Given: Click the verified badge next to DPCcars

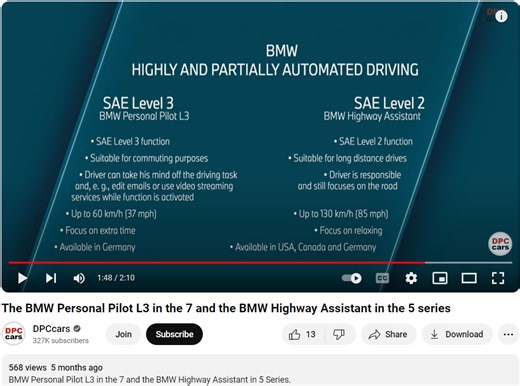Looking at the screenshot, I should pyautogui.click(x=77, y=329).
